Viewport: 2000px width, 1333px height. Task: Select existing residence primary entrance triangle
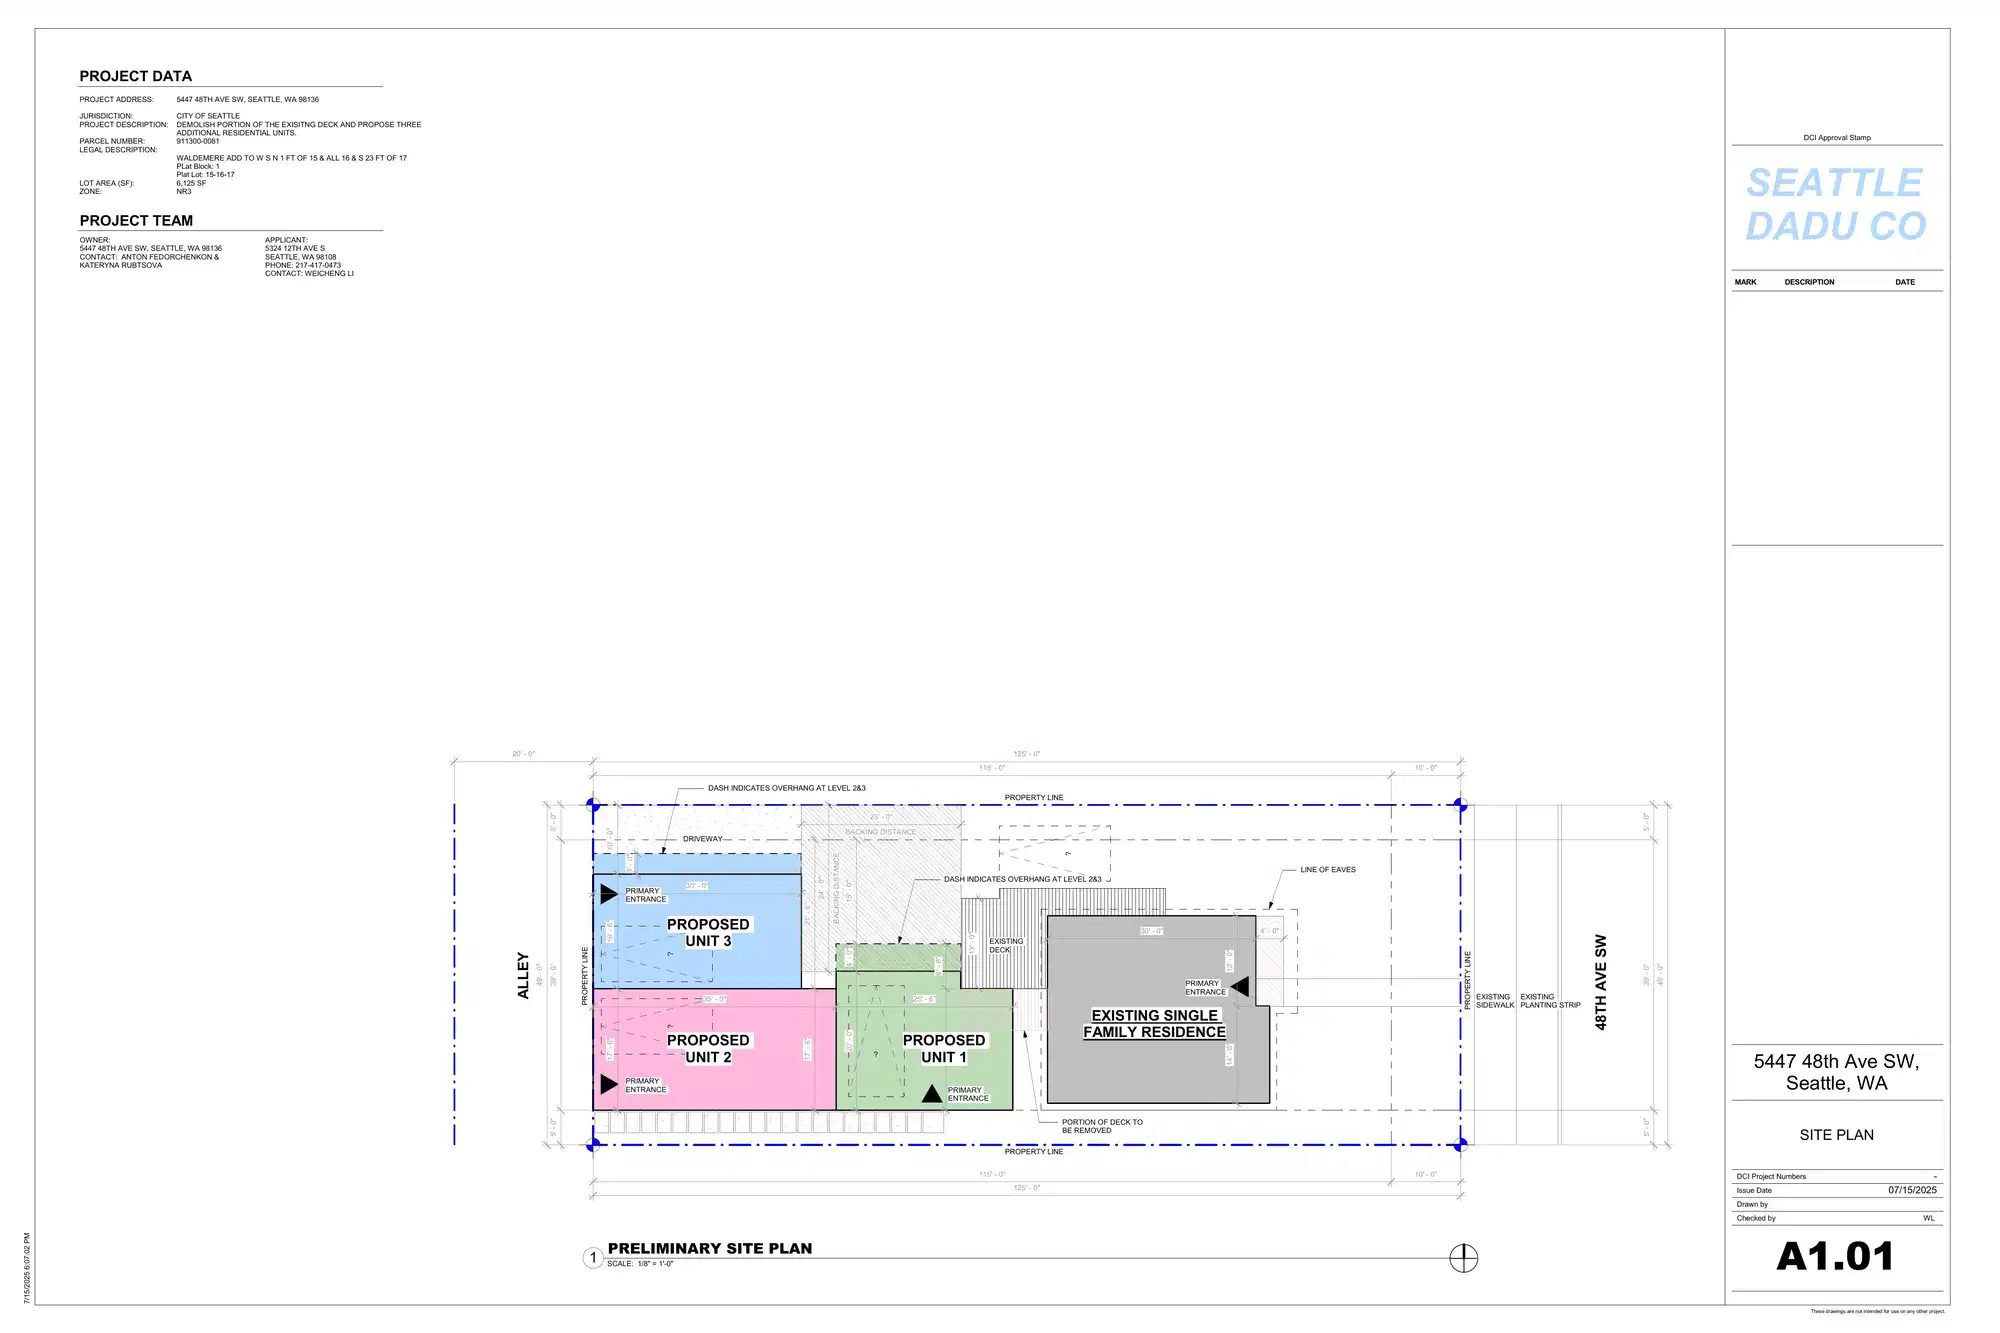pyautogui.click(x=1240, y=987)
